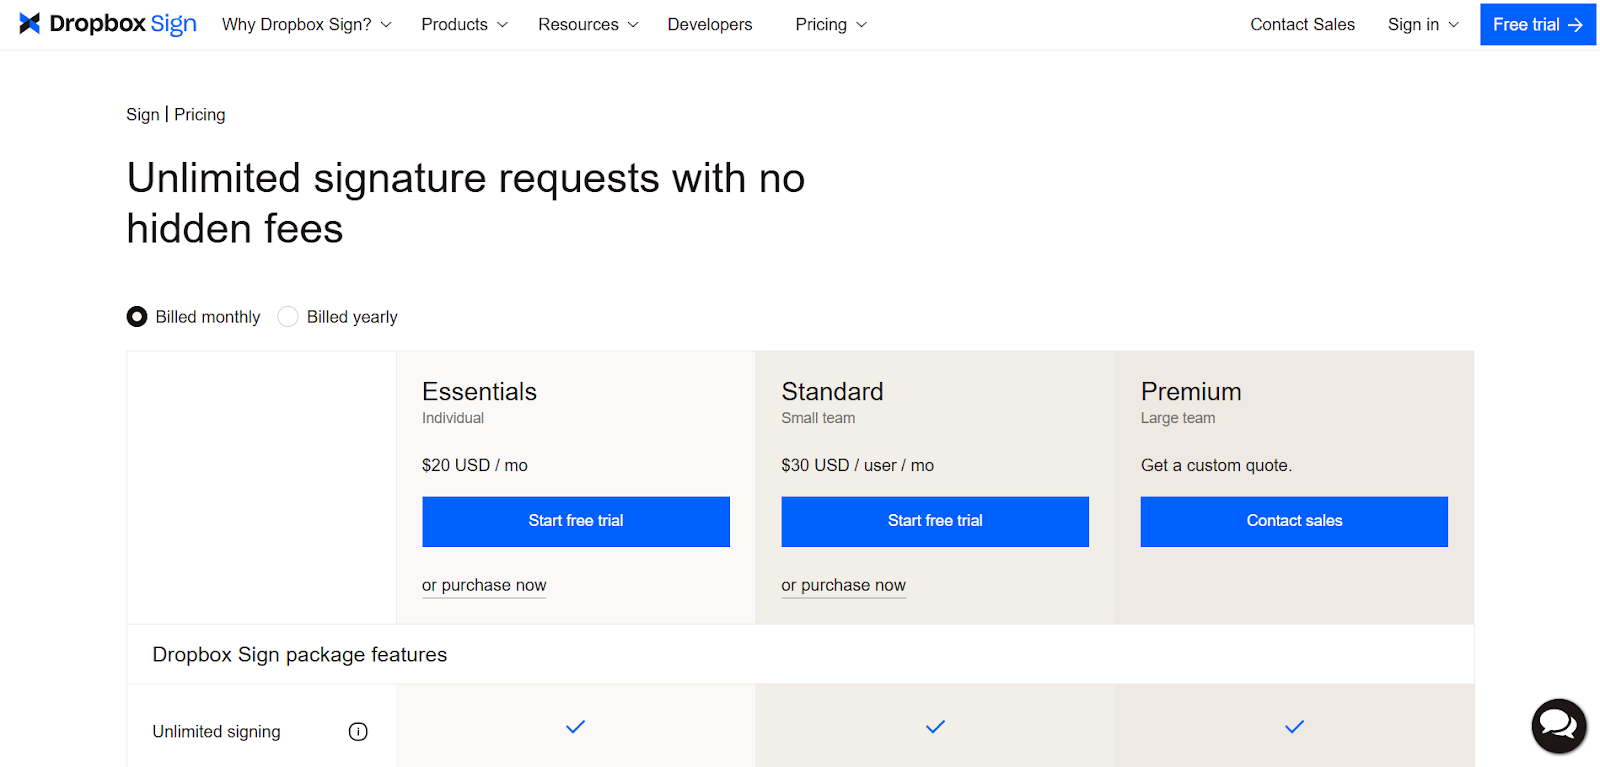Click the Free trial header button
Screen dimensions: 1600x767
point(1538,25)
